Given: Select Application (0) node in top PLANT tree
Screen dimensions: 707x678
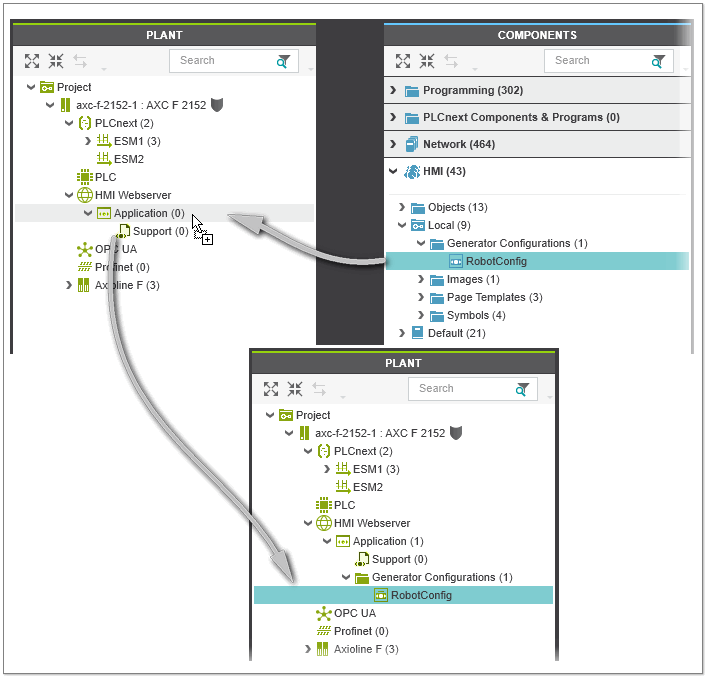Looking at the screenshot, I should (x=148, y=213).
